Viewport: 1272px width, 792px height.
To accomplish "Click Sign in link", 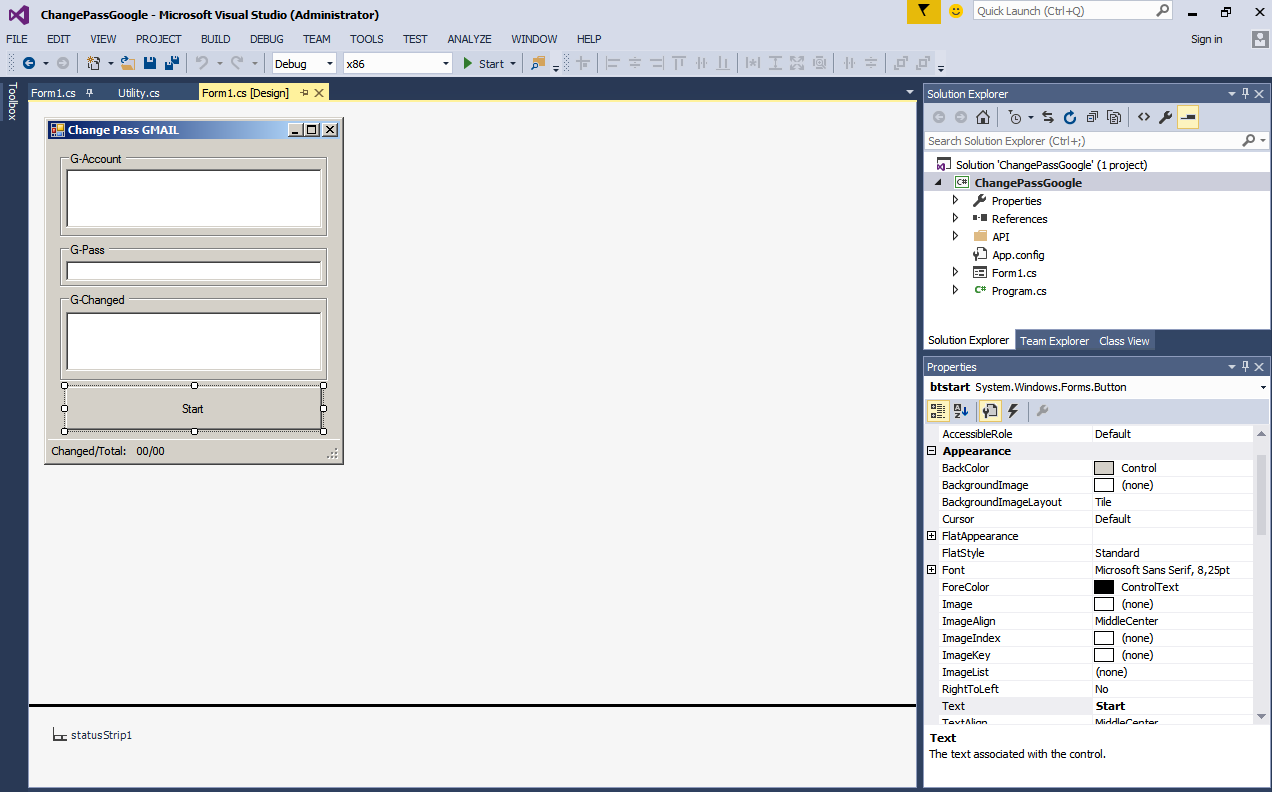I will pyautogui.click(x=1206, y=39).
